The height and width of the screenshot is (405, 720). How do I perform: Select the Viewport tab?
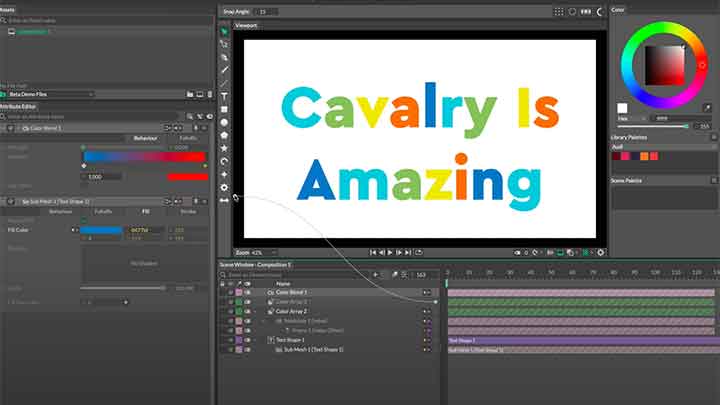pyautogui.click(x=246, y=26)
